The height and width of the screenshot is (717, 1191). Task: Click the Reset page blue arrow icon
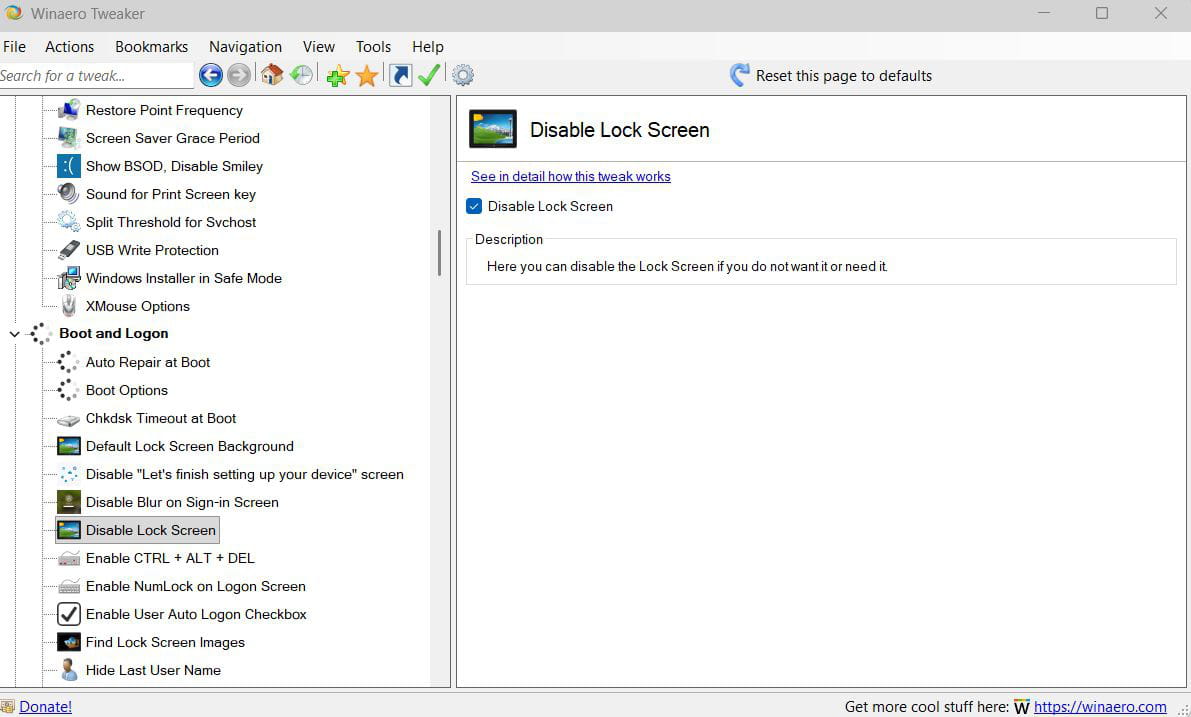[739, 75]
